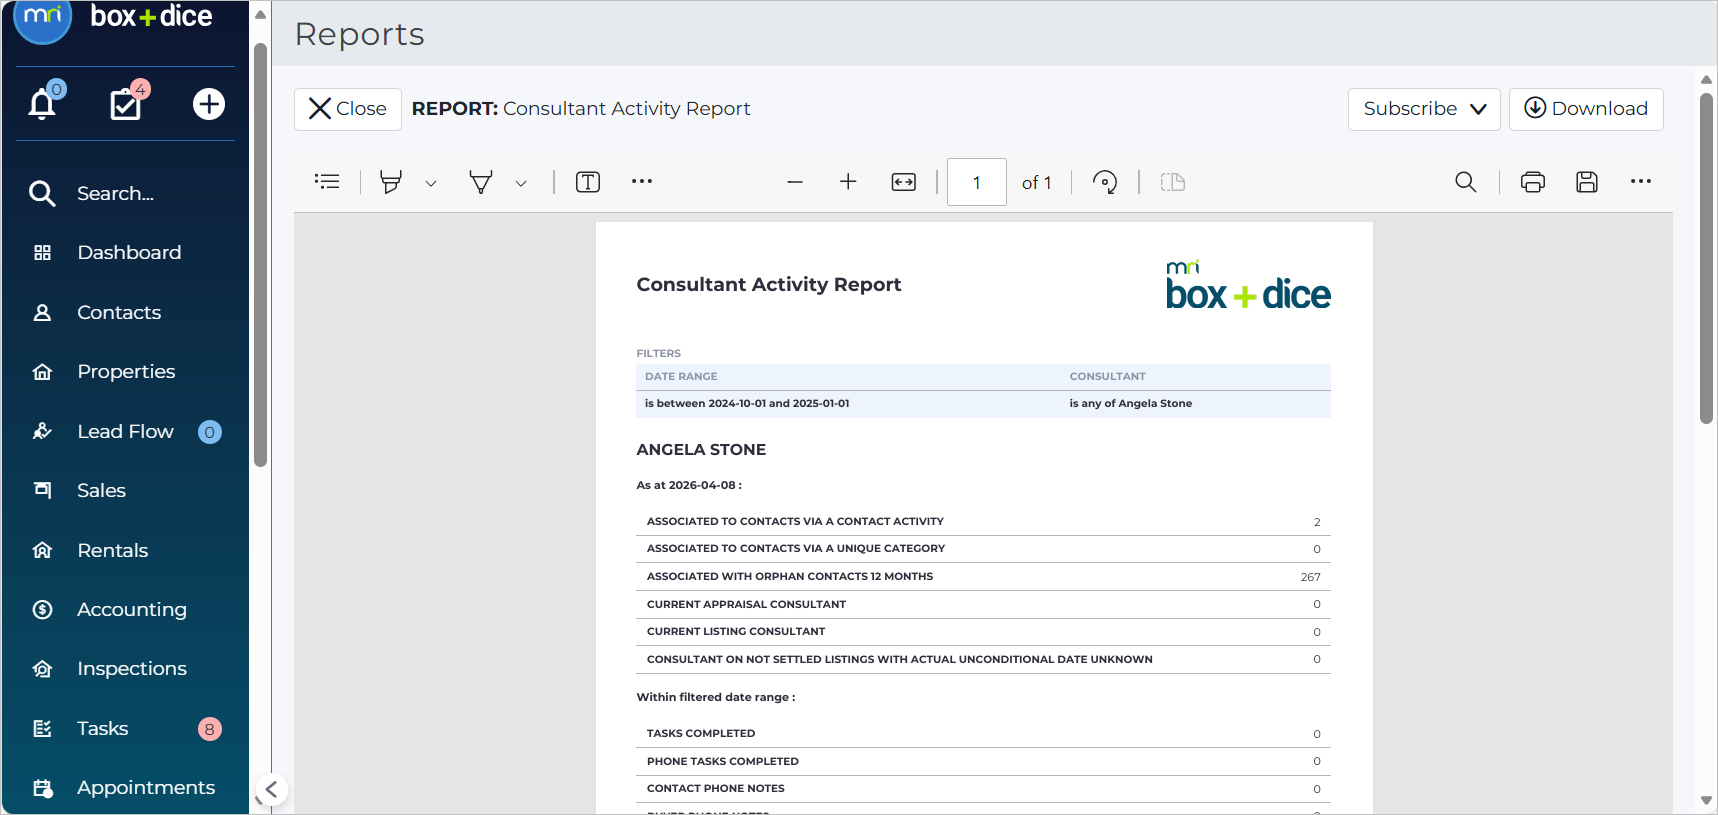Click 'CURRENT LISTING CONSULTANT' row text
1718x815 pixels.
tap(736, 632)
